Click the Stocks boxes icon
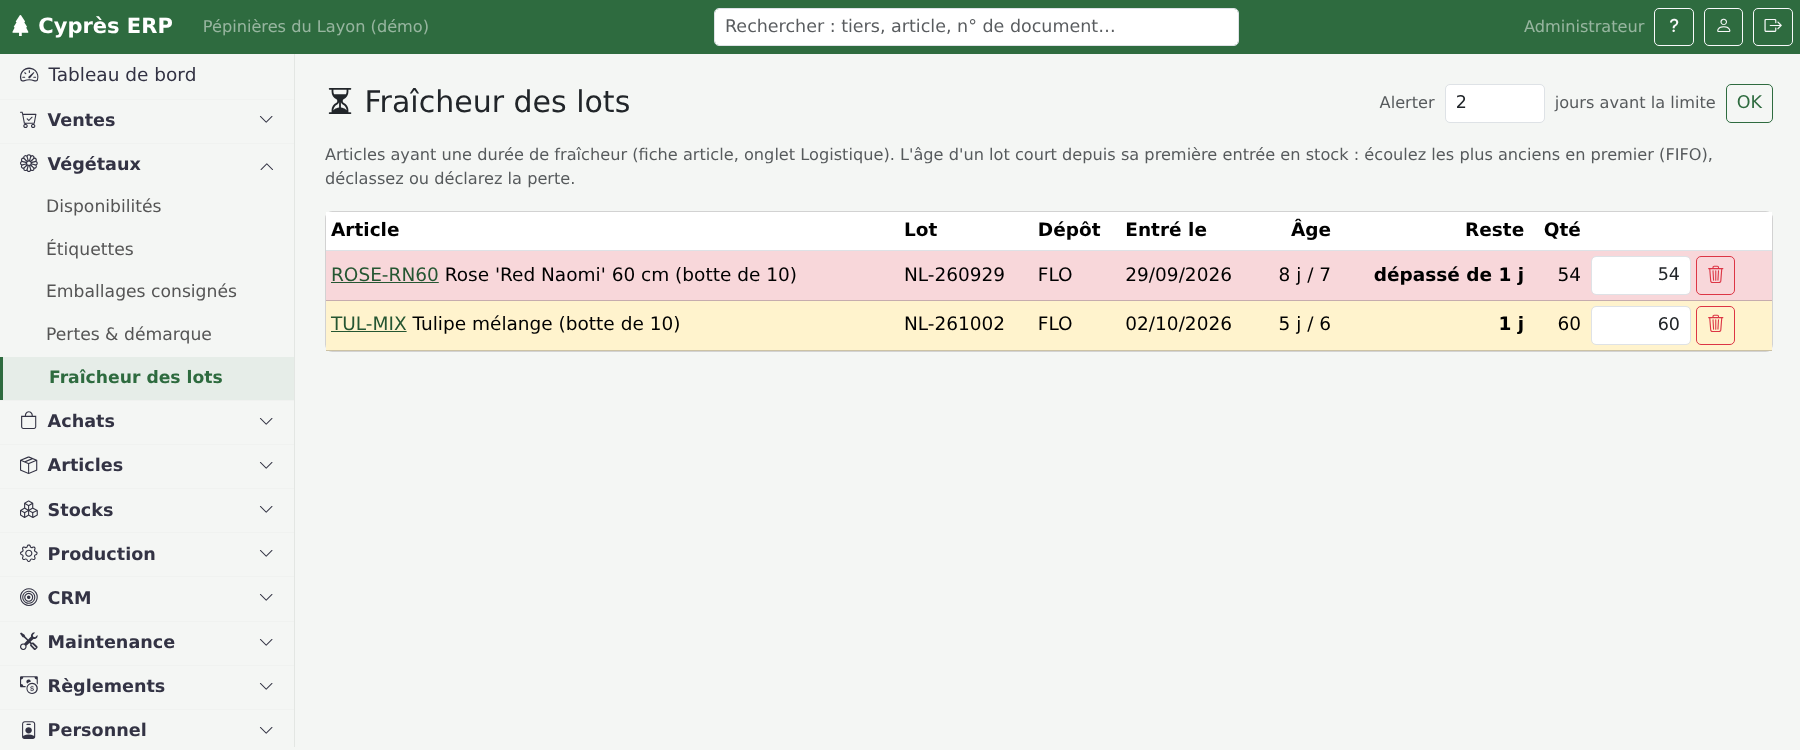 pos(29,510)
